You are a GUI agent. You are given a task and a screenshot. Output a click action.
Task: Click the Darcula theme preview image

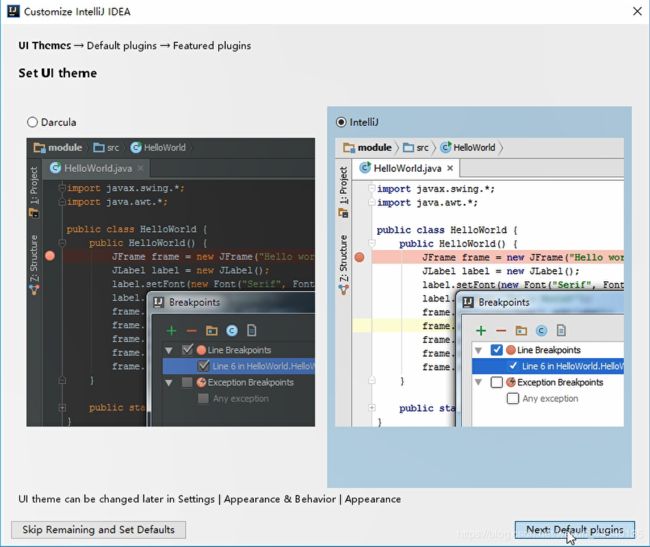(171, 282)
